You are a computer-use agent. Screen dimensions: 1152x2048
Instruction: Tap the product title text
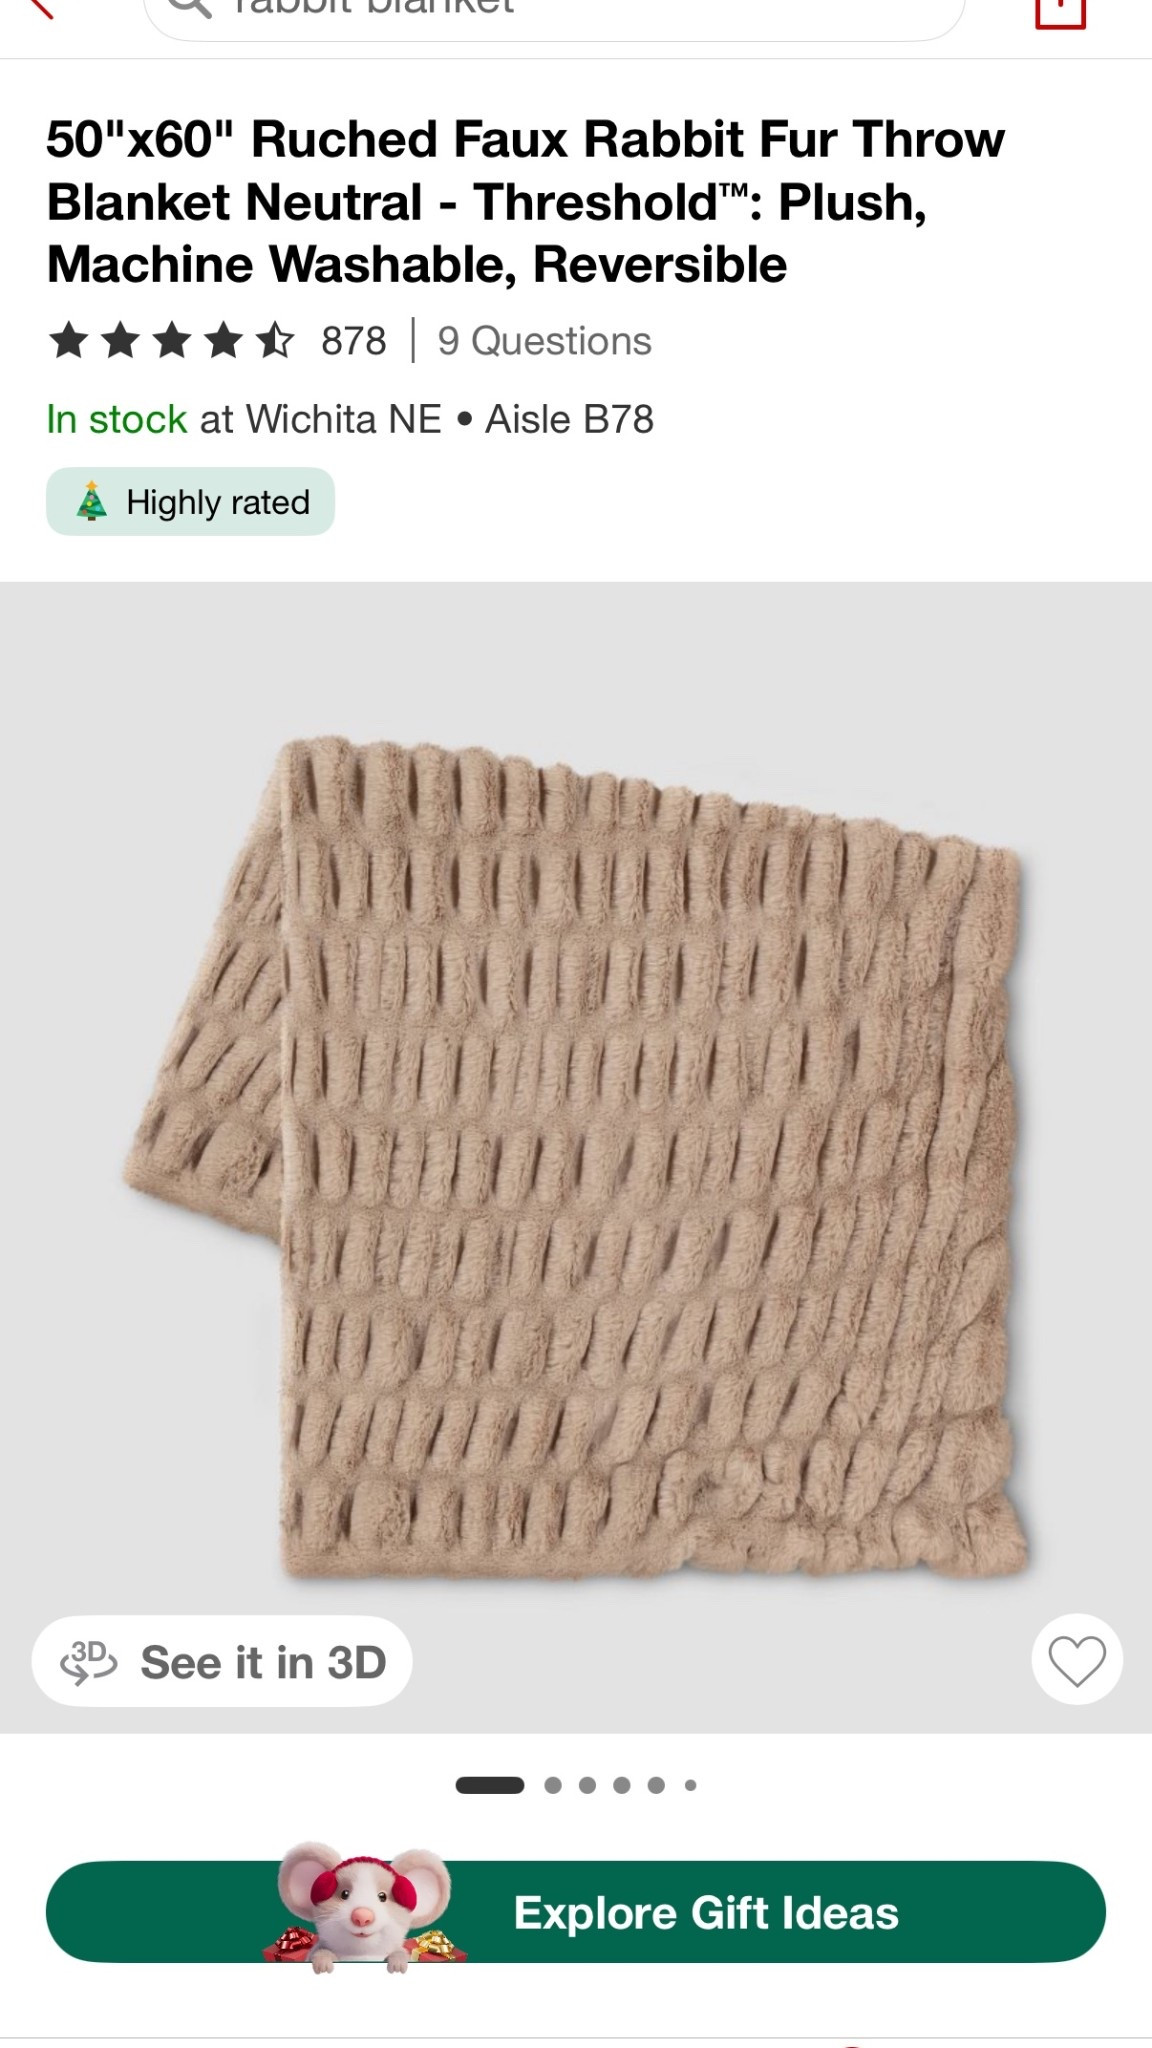point(526,202)
